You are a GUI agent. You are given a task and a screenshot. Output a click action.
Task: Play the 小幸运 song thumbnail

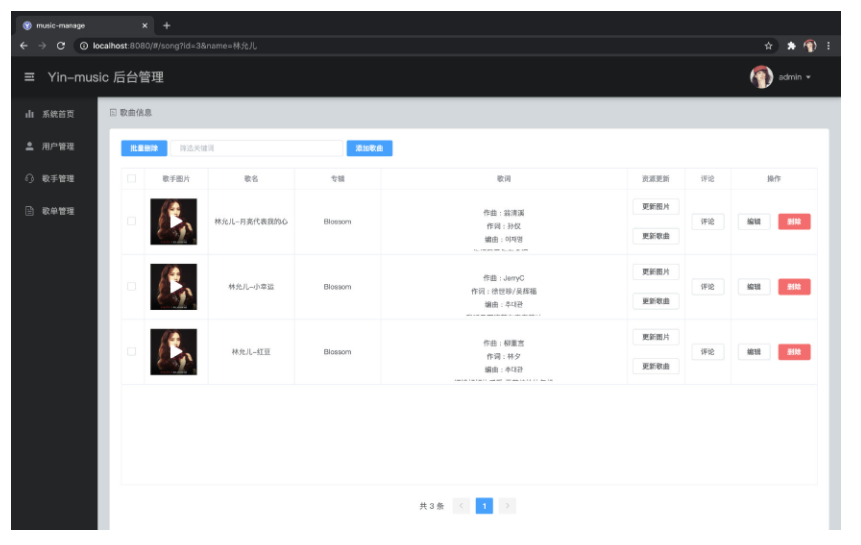click(x=174, y=286)
